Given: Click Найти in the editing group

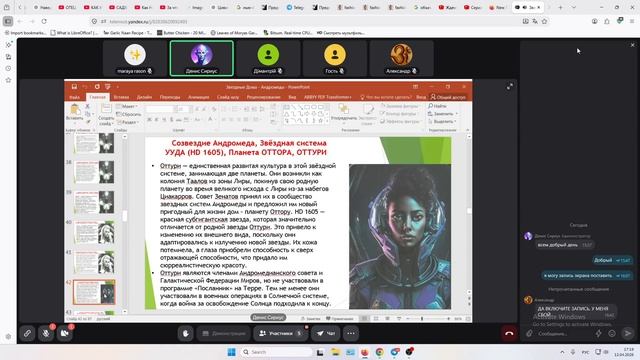Looking at the screenshot, I should (438, 106).
